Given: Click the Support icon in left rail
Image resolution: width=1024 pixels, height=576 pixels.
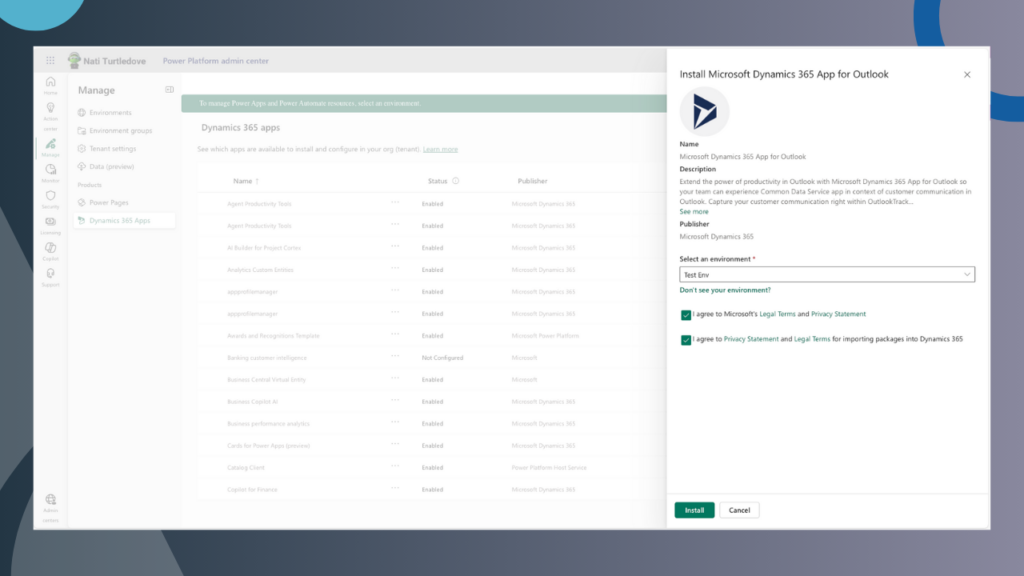Looking at the screenshot, I should 51,273.
